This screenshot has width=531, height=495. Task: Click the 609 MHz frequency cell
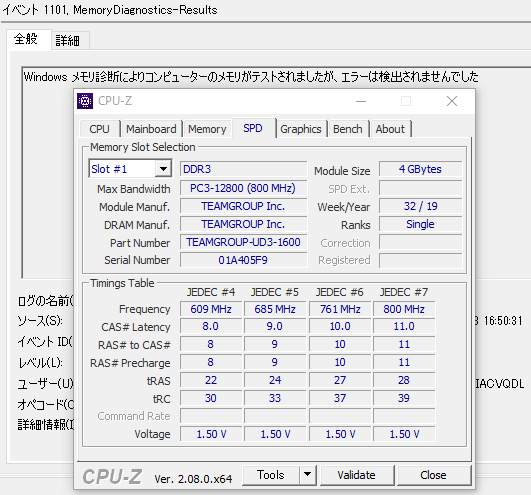point(211,309)
